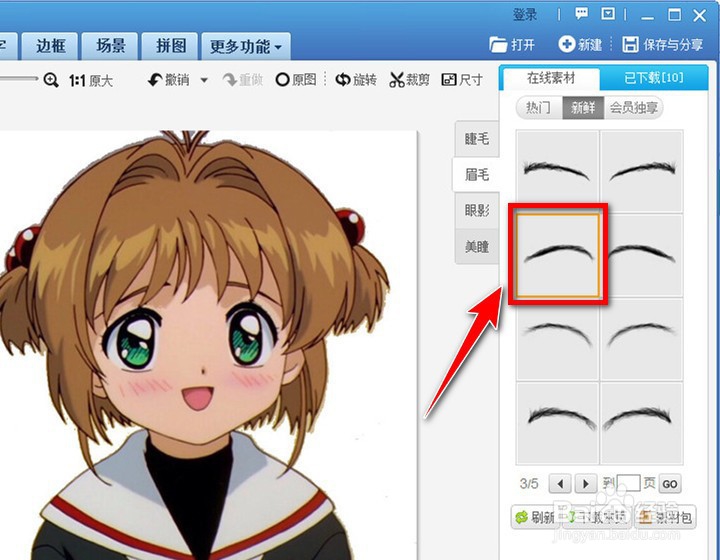Open the 场景 scene tab
The image size is (720, 560).
coord(110,46)
